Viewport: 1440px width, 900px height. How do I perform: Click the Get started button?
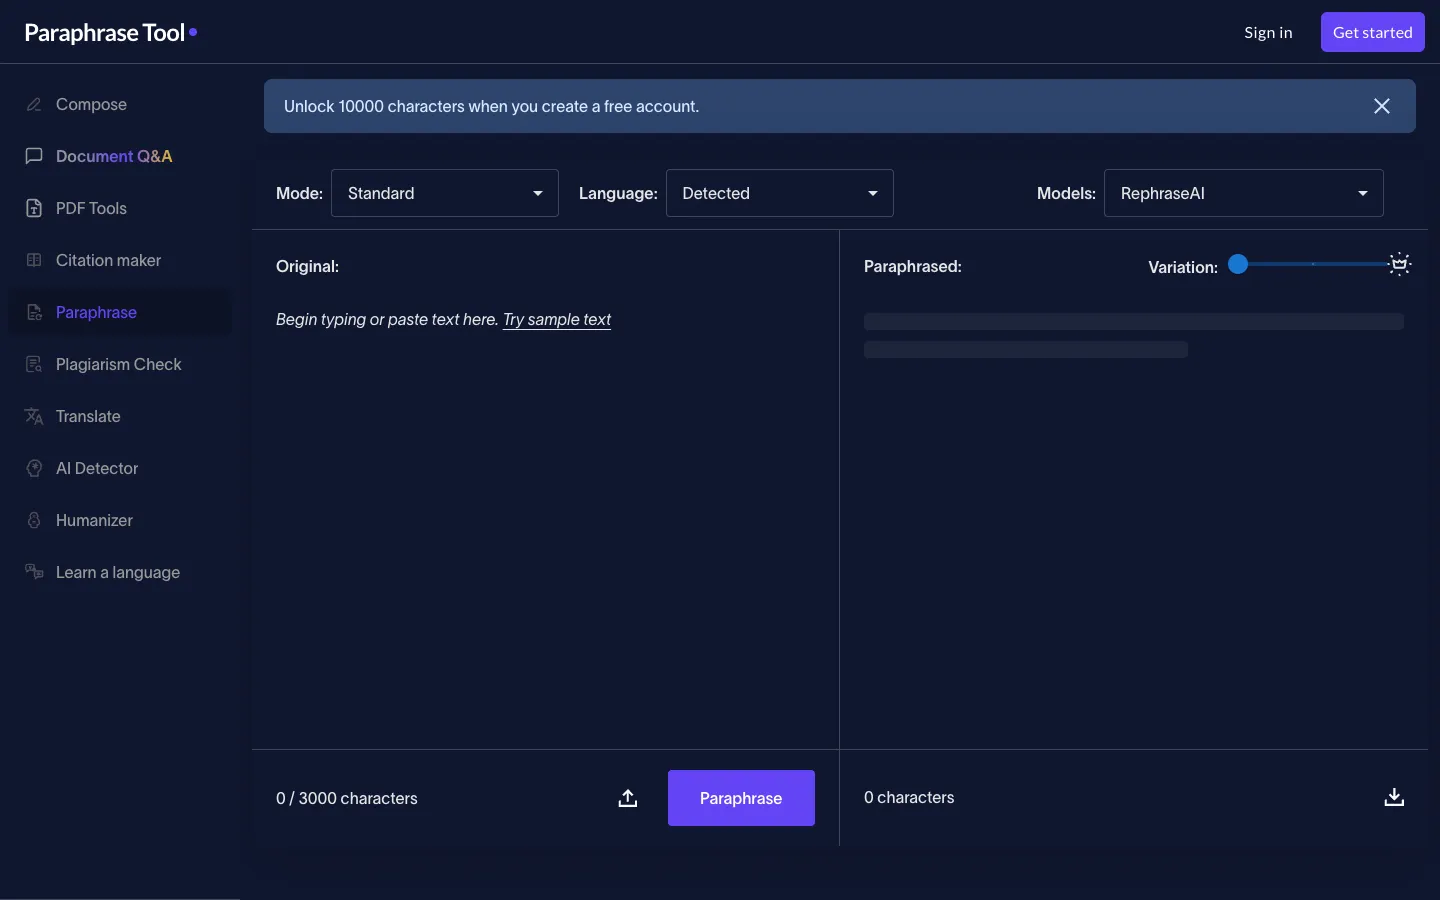pos(1373,32)
